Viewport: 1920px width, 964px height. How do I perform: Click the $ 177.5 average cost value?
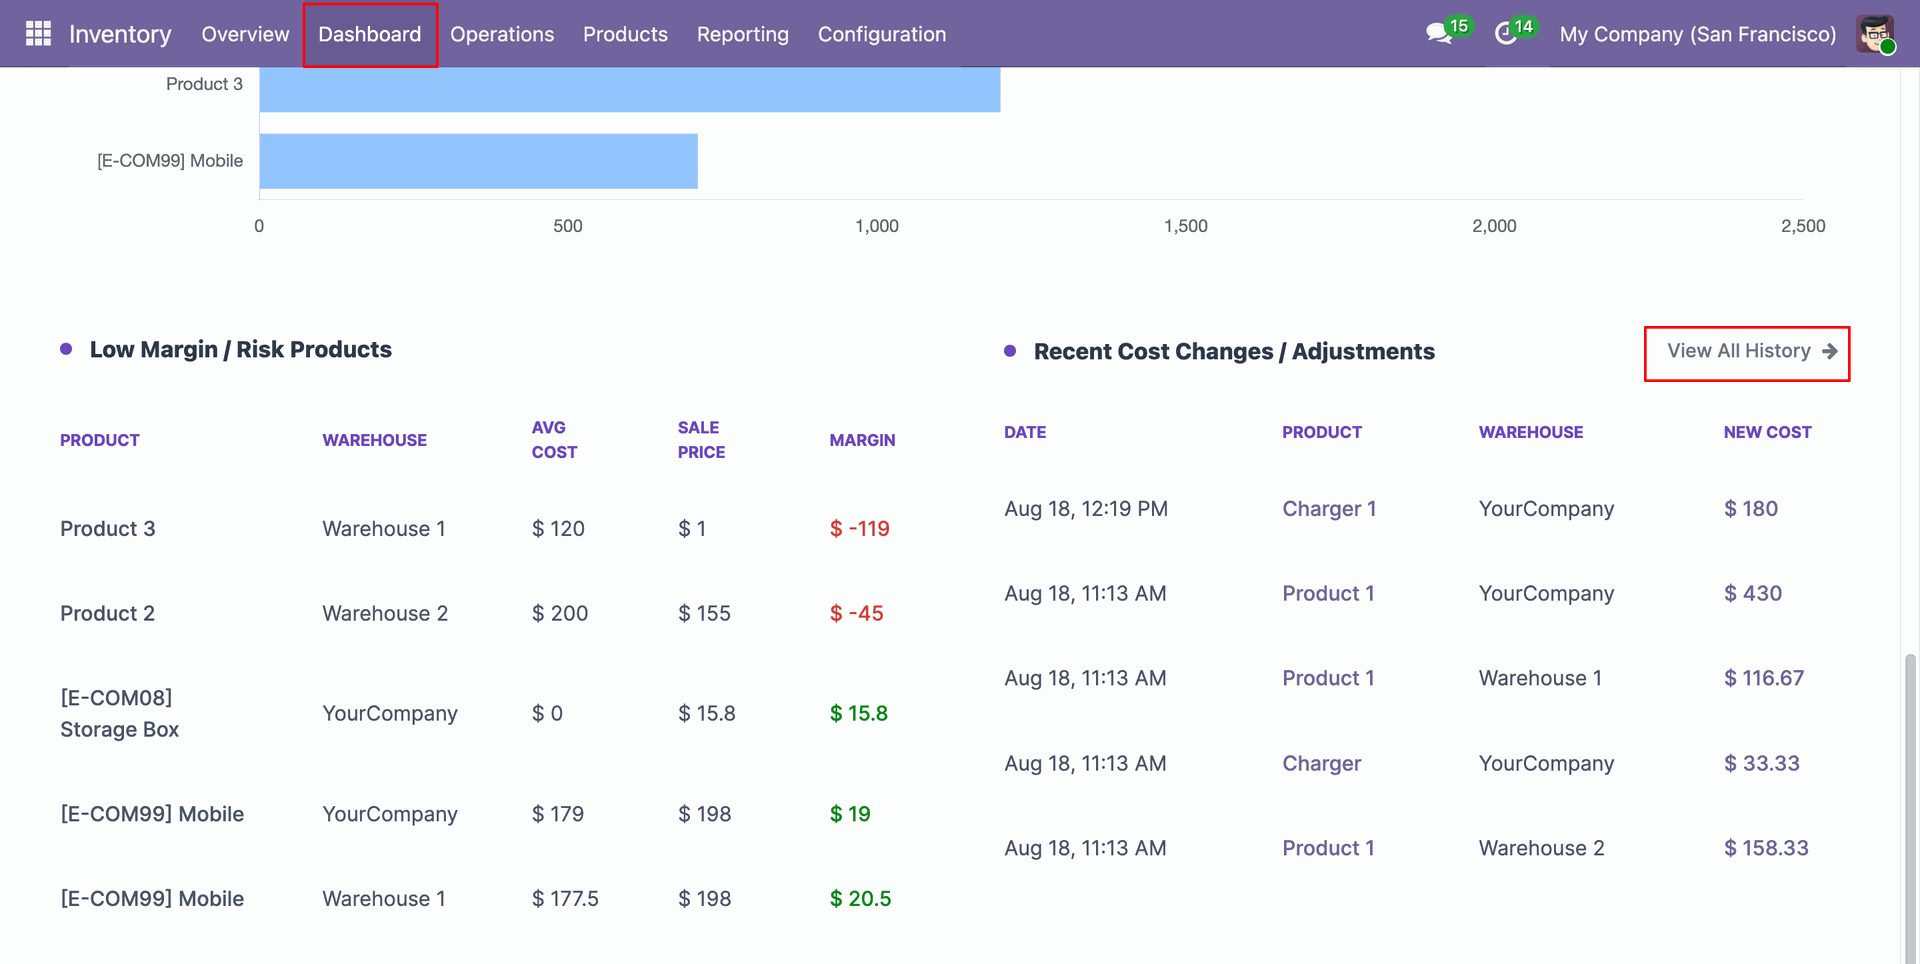pos(565,898)
